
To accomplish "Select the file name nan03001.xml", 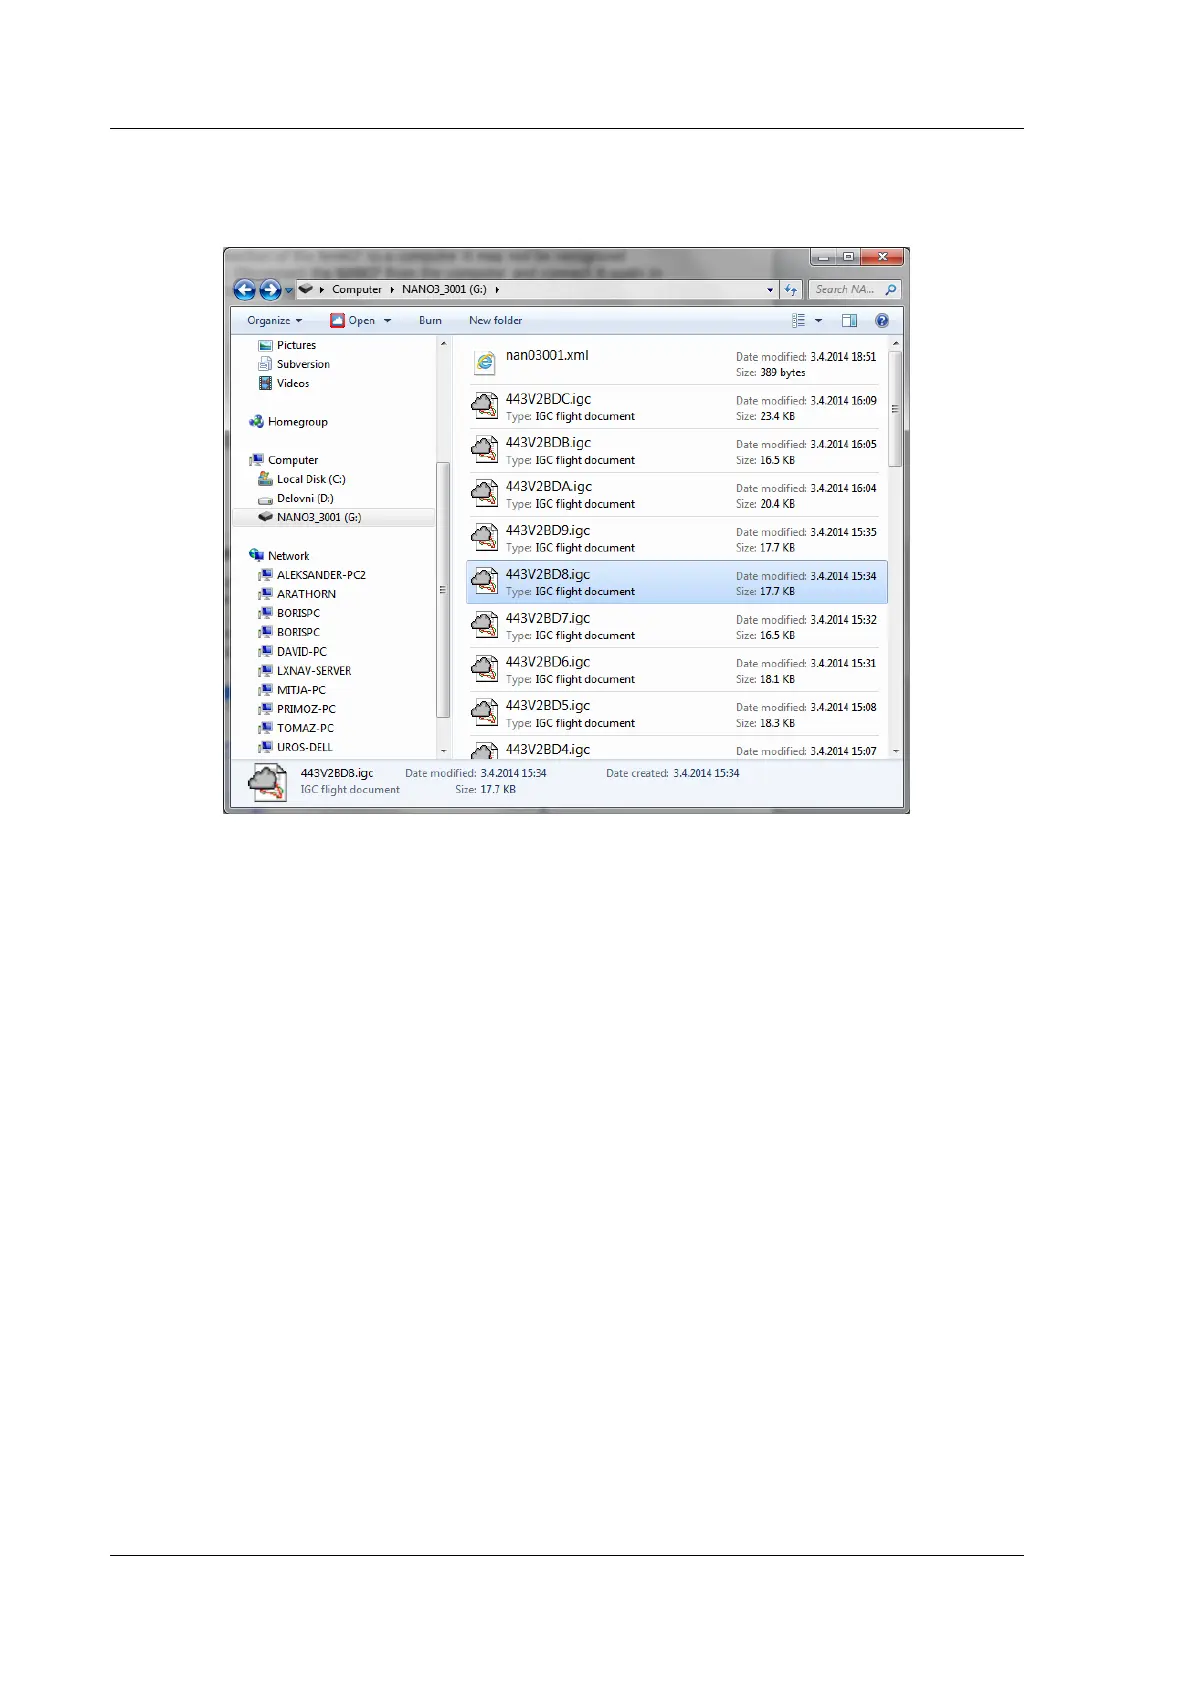I will pyautogui.click(x=547, y=355).
